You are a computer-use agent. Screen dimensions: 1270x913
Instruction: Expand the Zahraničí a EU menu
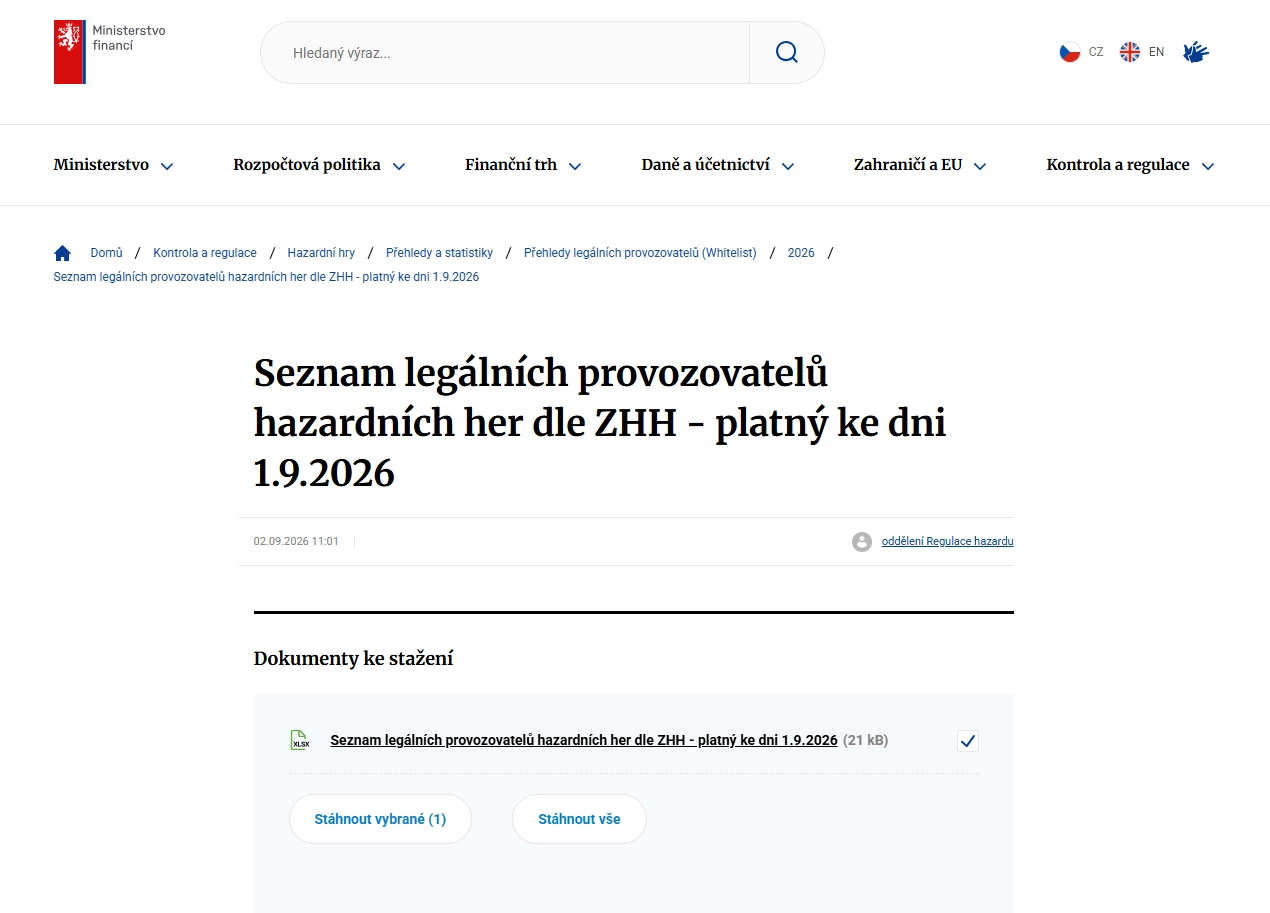(x=920, y=165)
